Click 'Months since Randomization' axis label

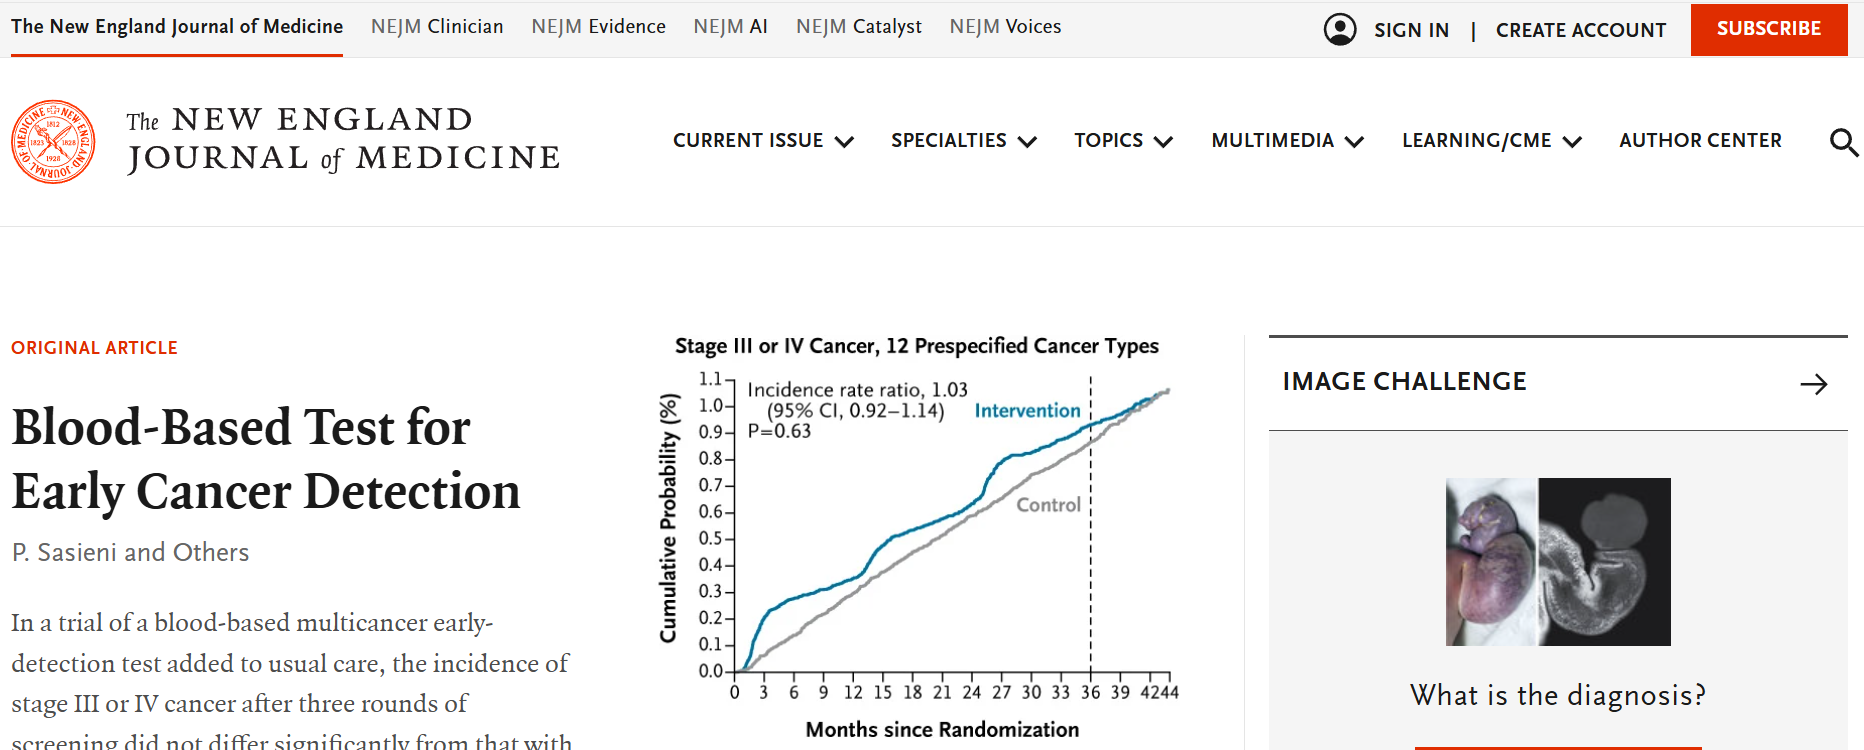pos(942,730)
